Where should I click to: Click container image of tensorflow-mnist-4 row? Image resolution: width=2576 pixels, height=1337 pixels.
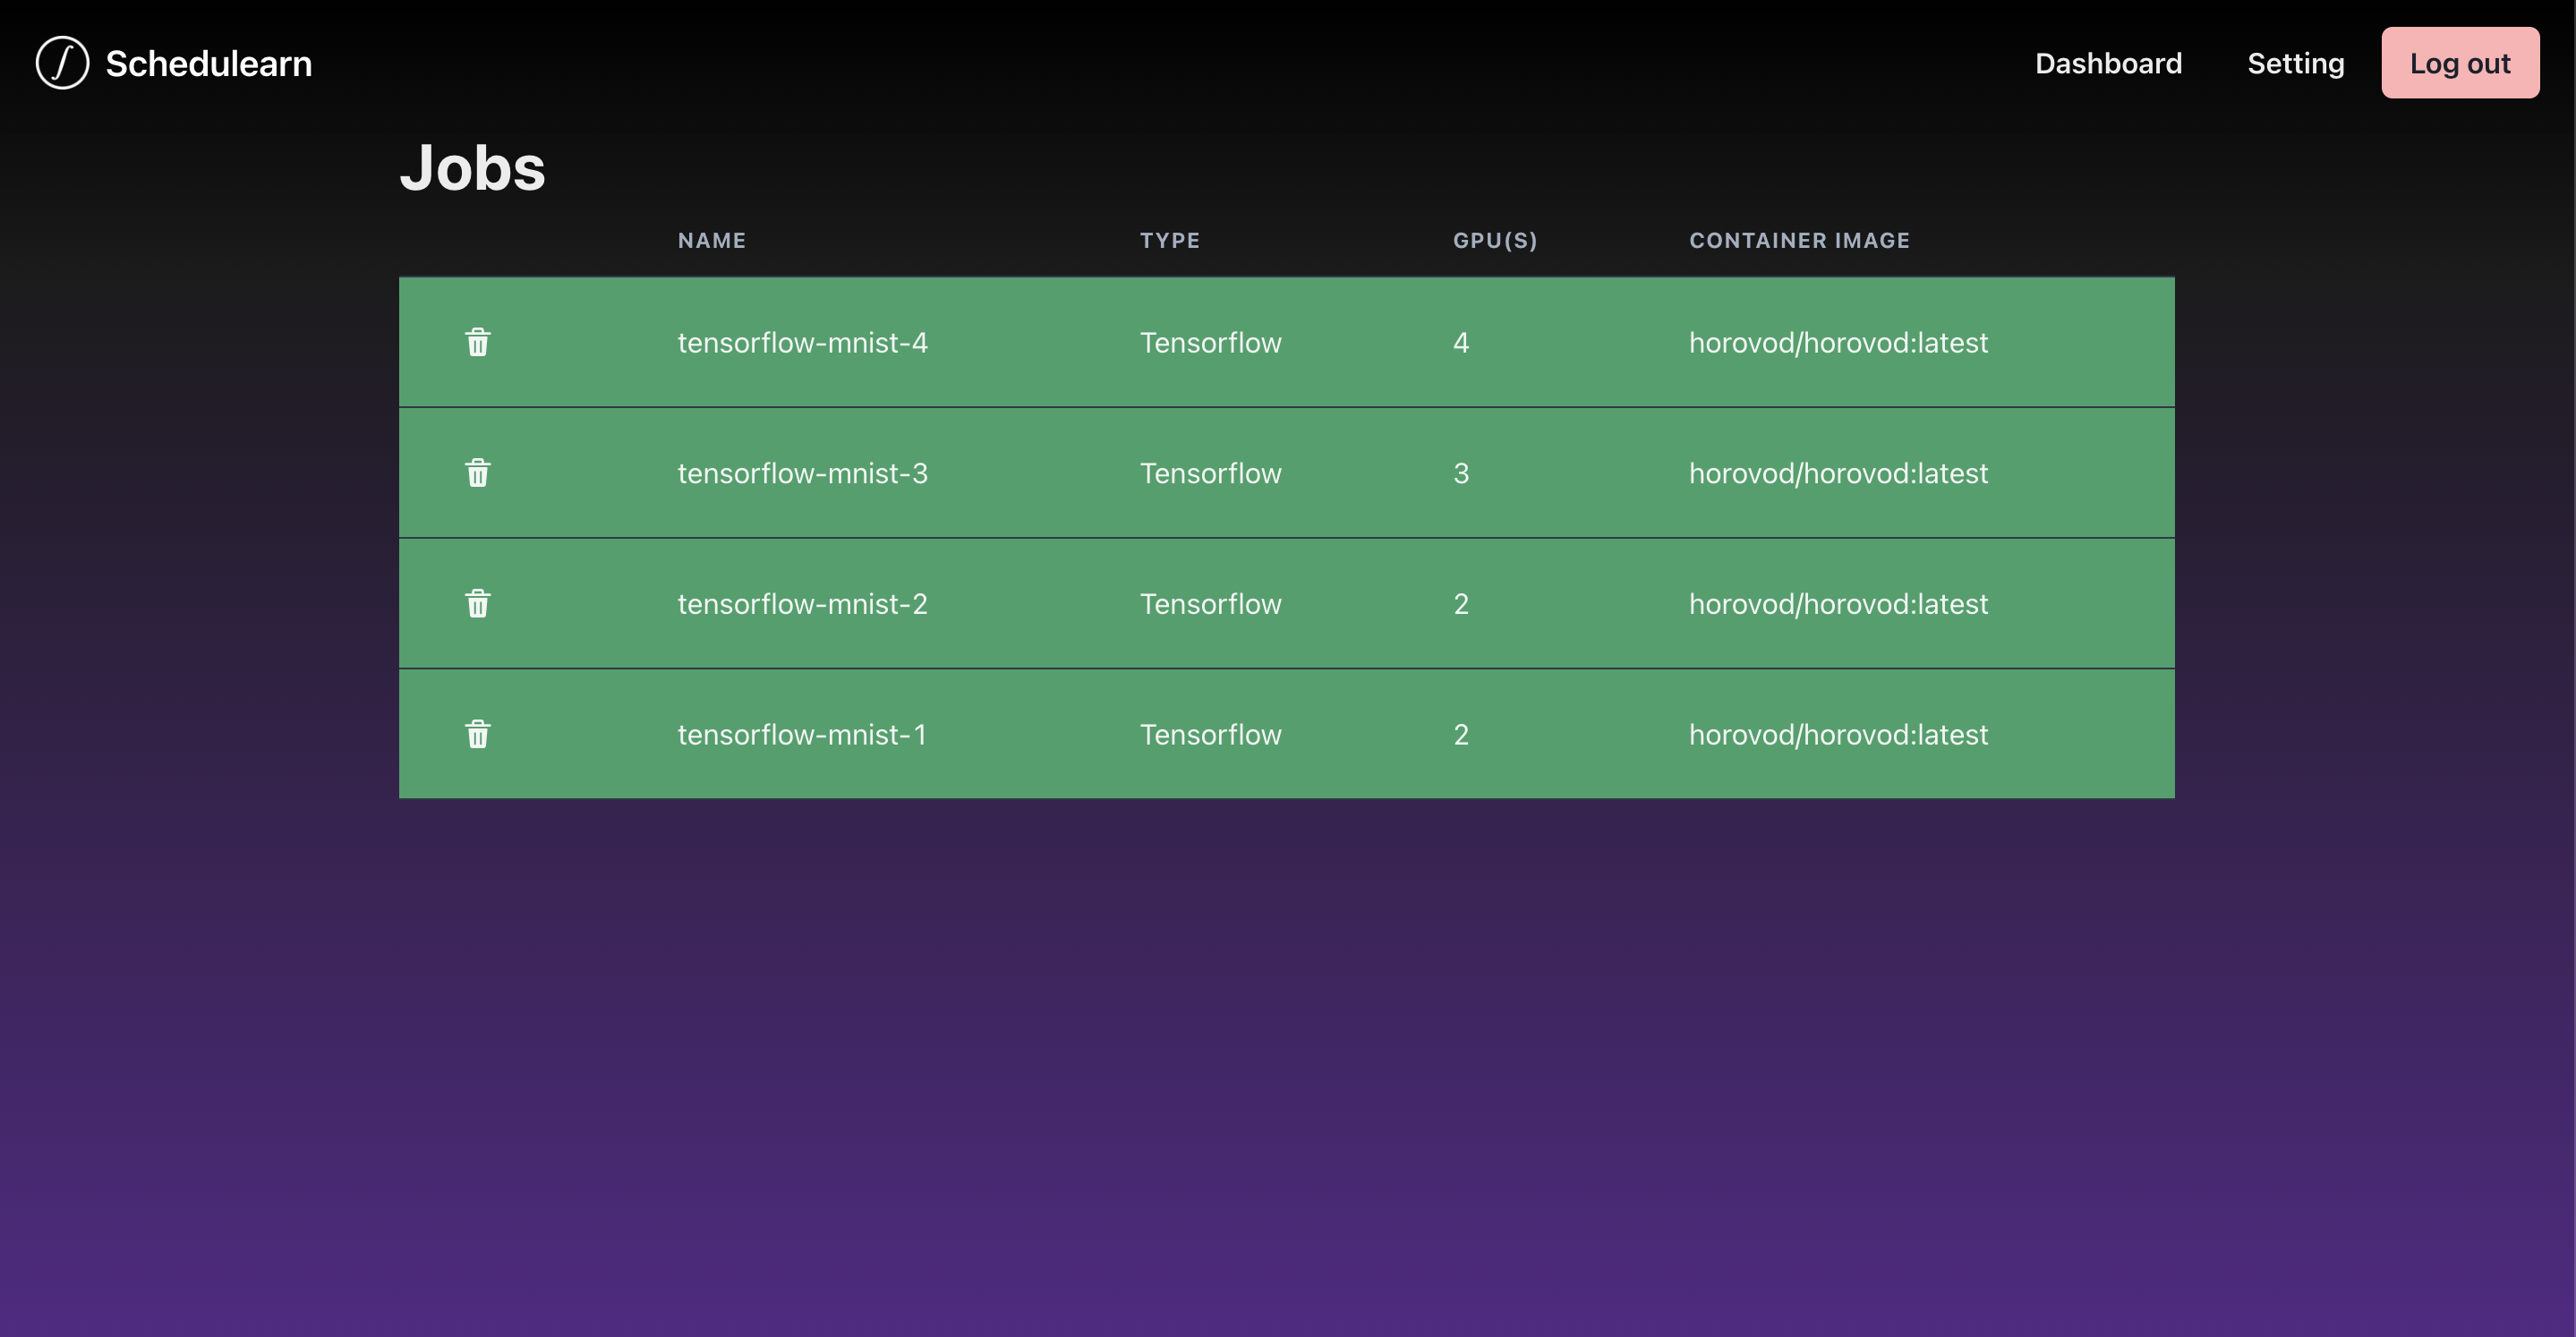pyautogui.click(x=1838, y=343)
